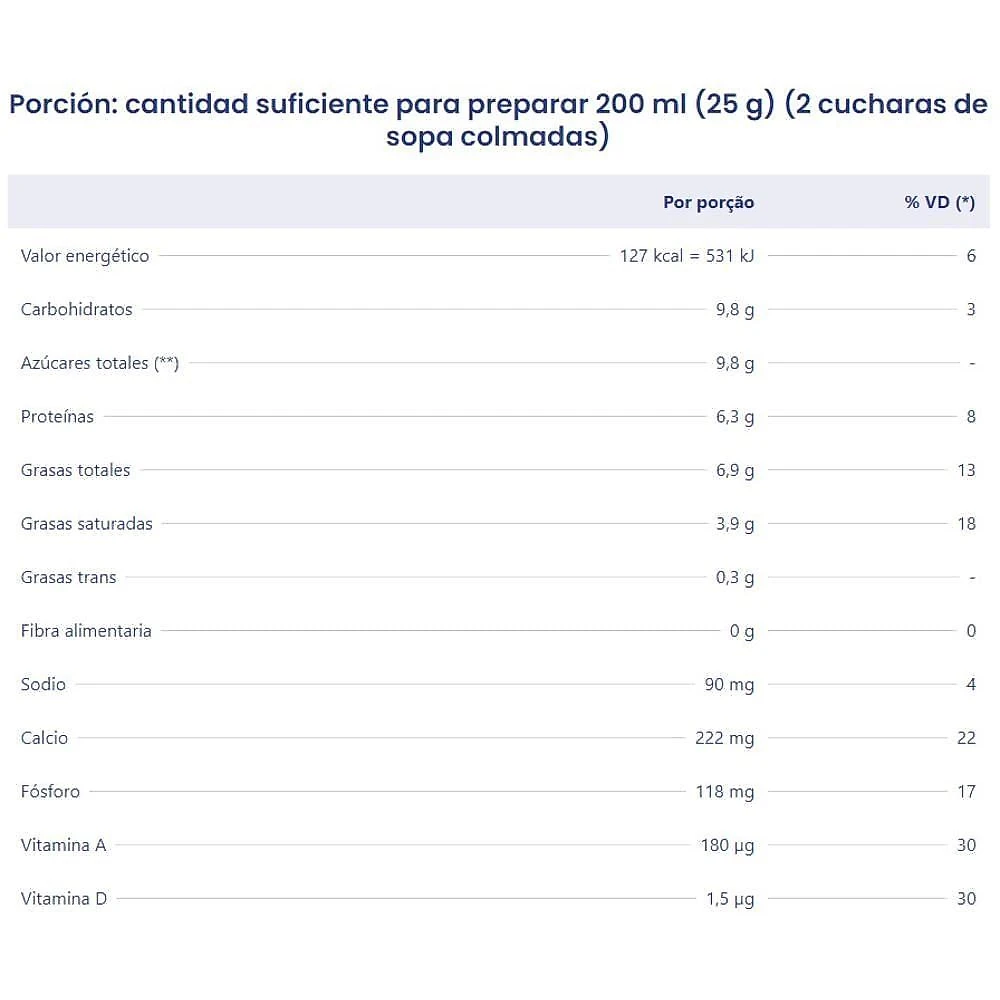Screen dimensions: 1000x1000
Task: Click the Sodio 90 mg value
Action: [729, 684]
